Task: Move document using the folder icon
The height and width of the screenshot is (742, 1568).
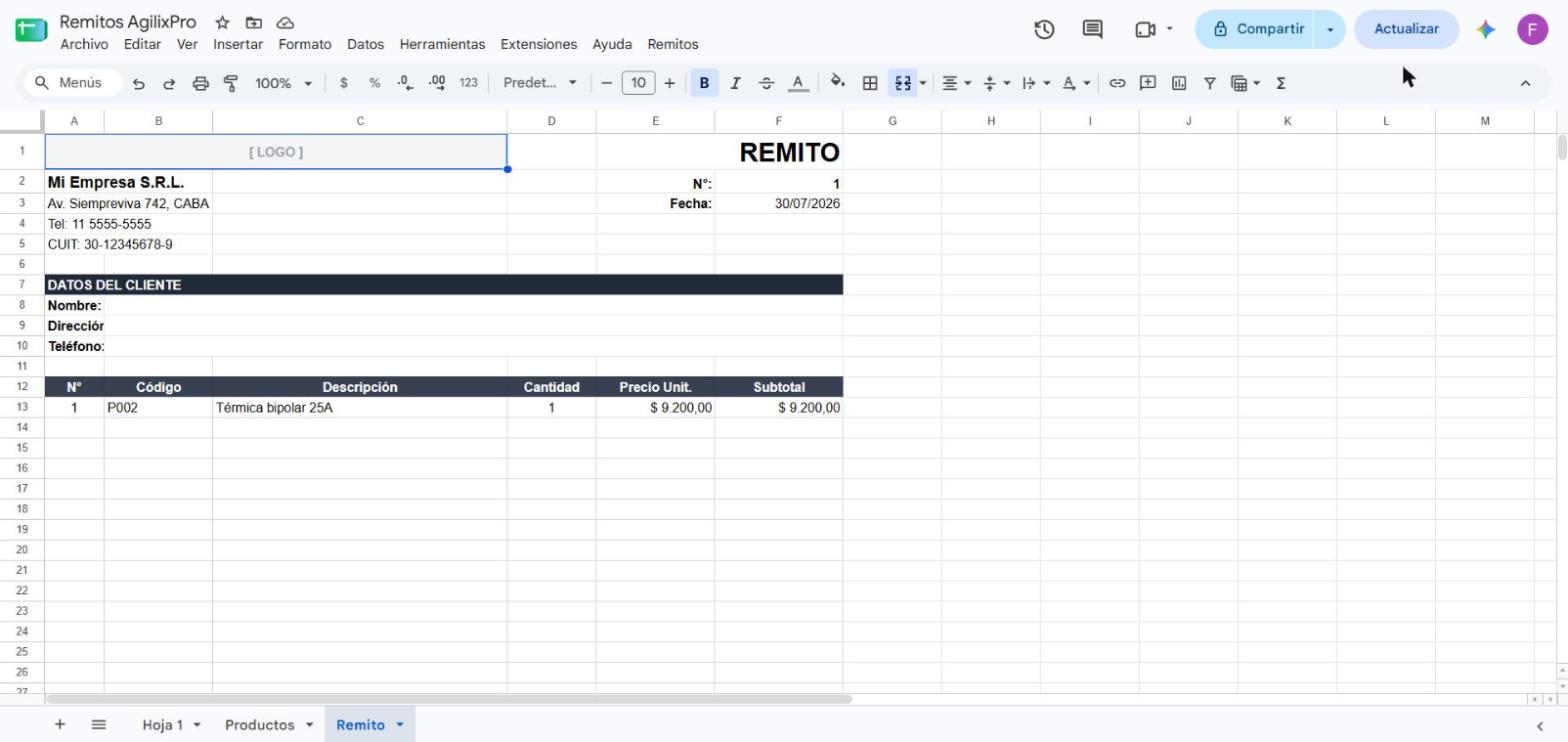Action: (x=253, y=22)
